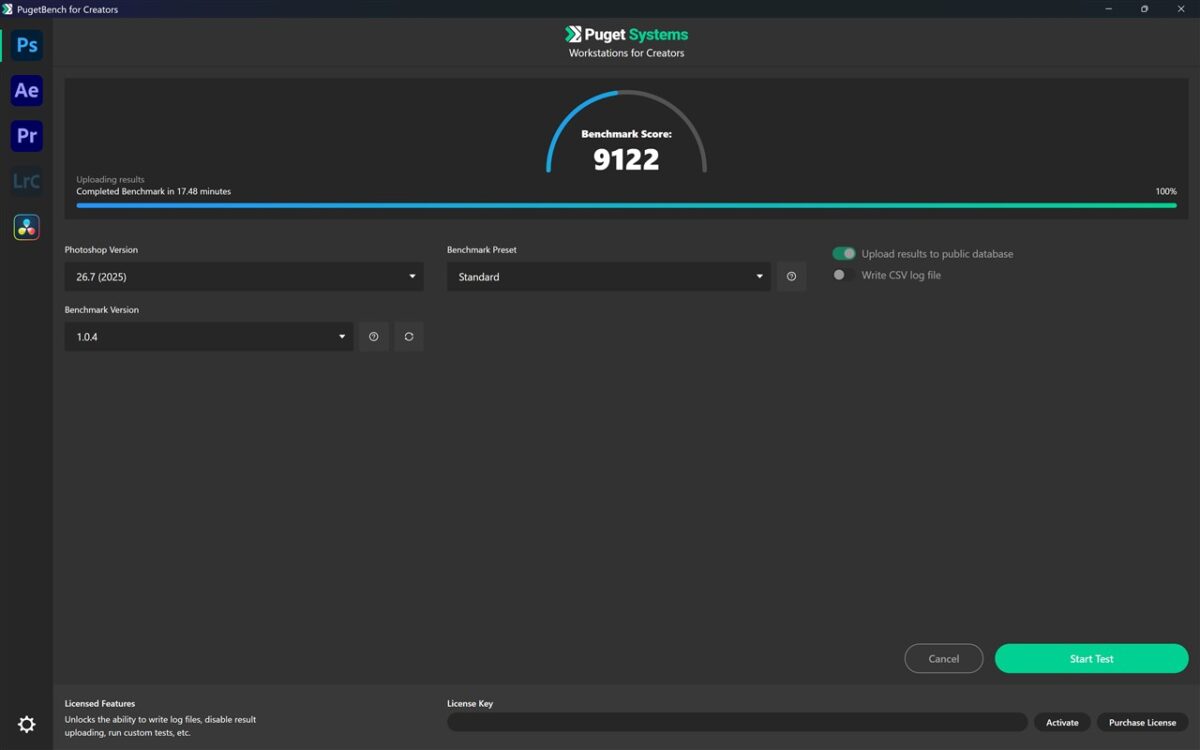Open the After Effects benchmark
Screen dimensions: 1200x750
click(x=27, y=91)
